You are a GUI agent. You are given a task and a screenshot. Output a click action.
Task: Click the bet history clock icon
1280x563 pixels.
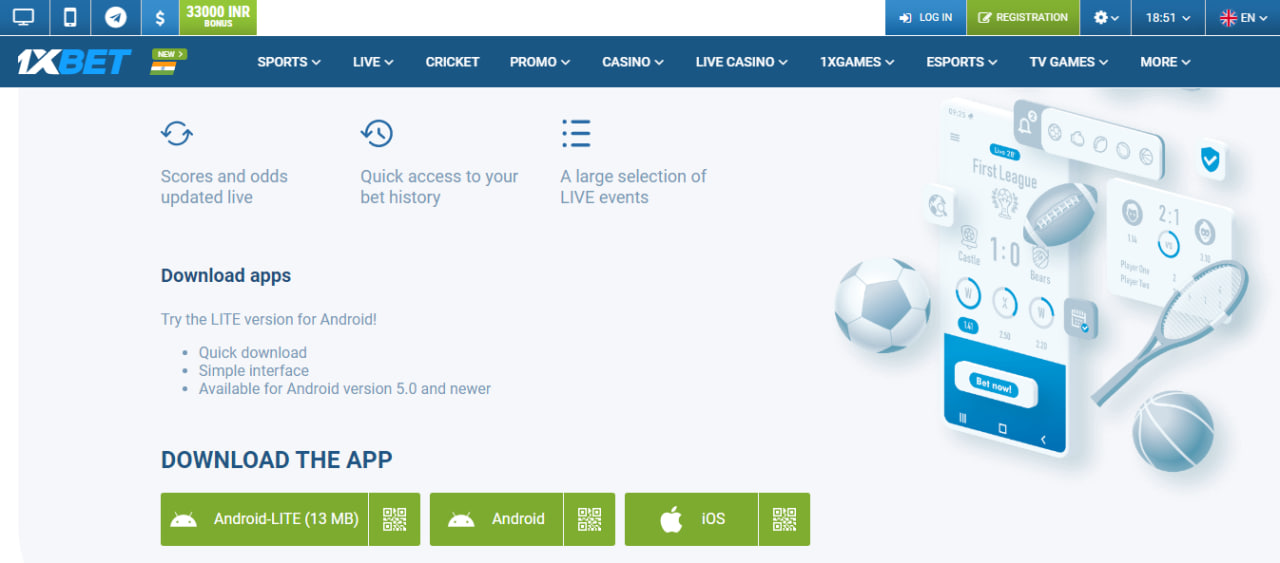pyautogui.click(x=377, y=133)
